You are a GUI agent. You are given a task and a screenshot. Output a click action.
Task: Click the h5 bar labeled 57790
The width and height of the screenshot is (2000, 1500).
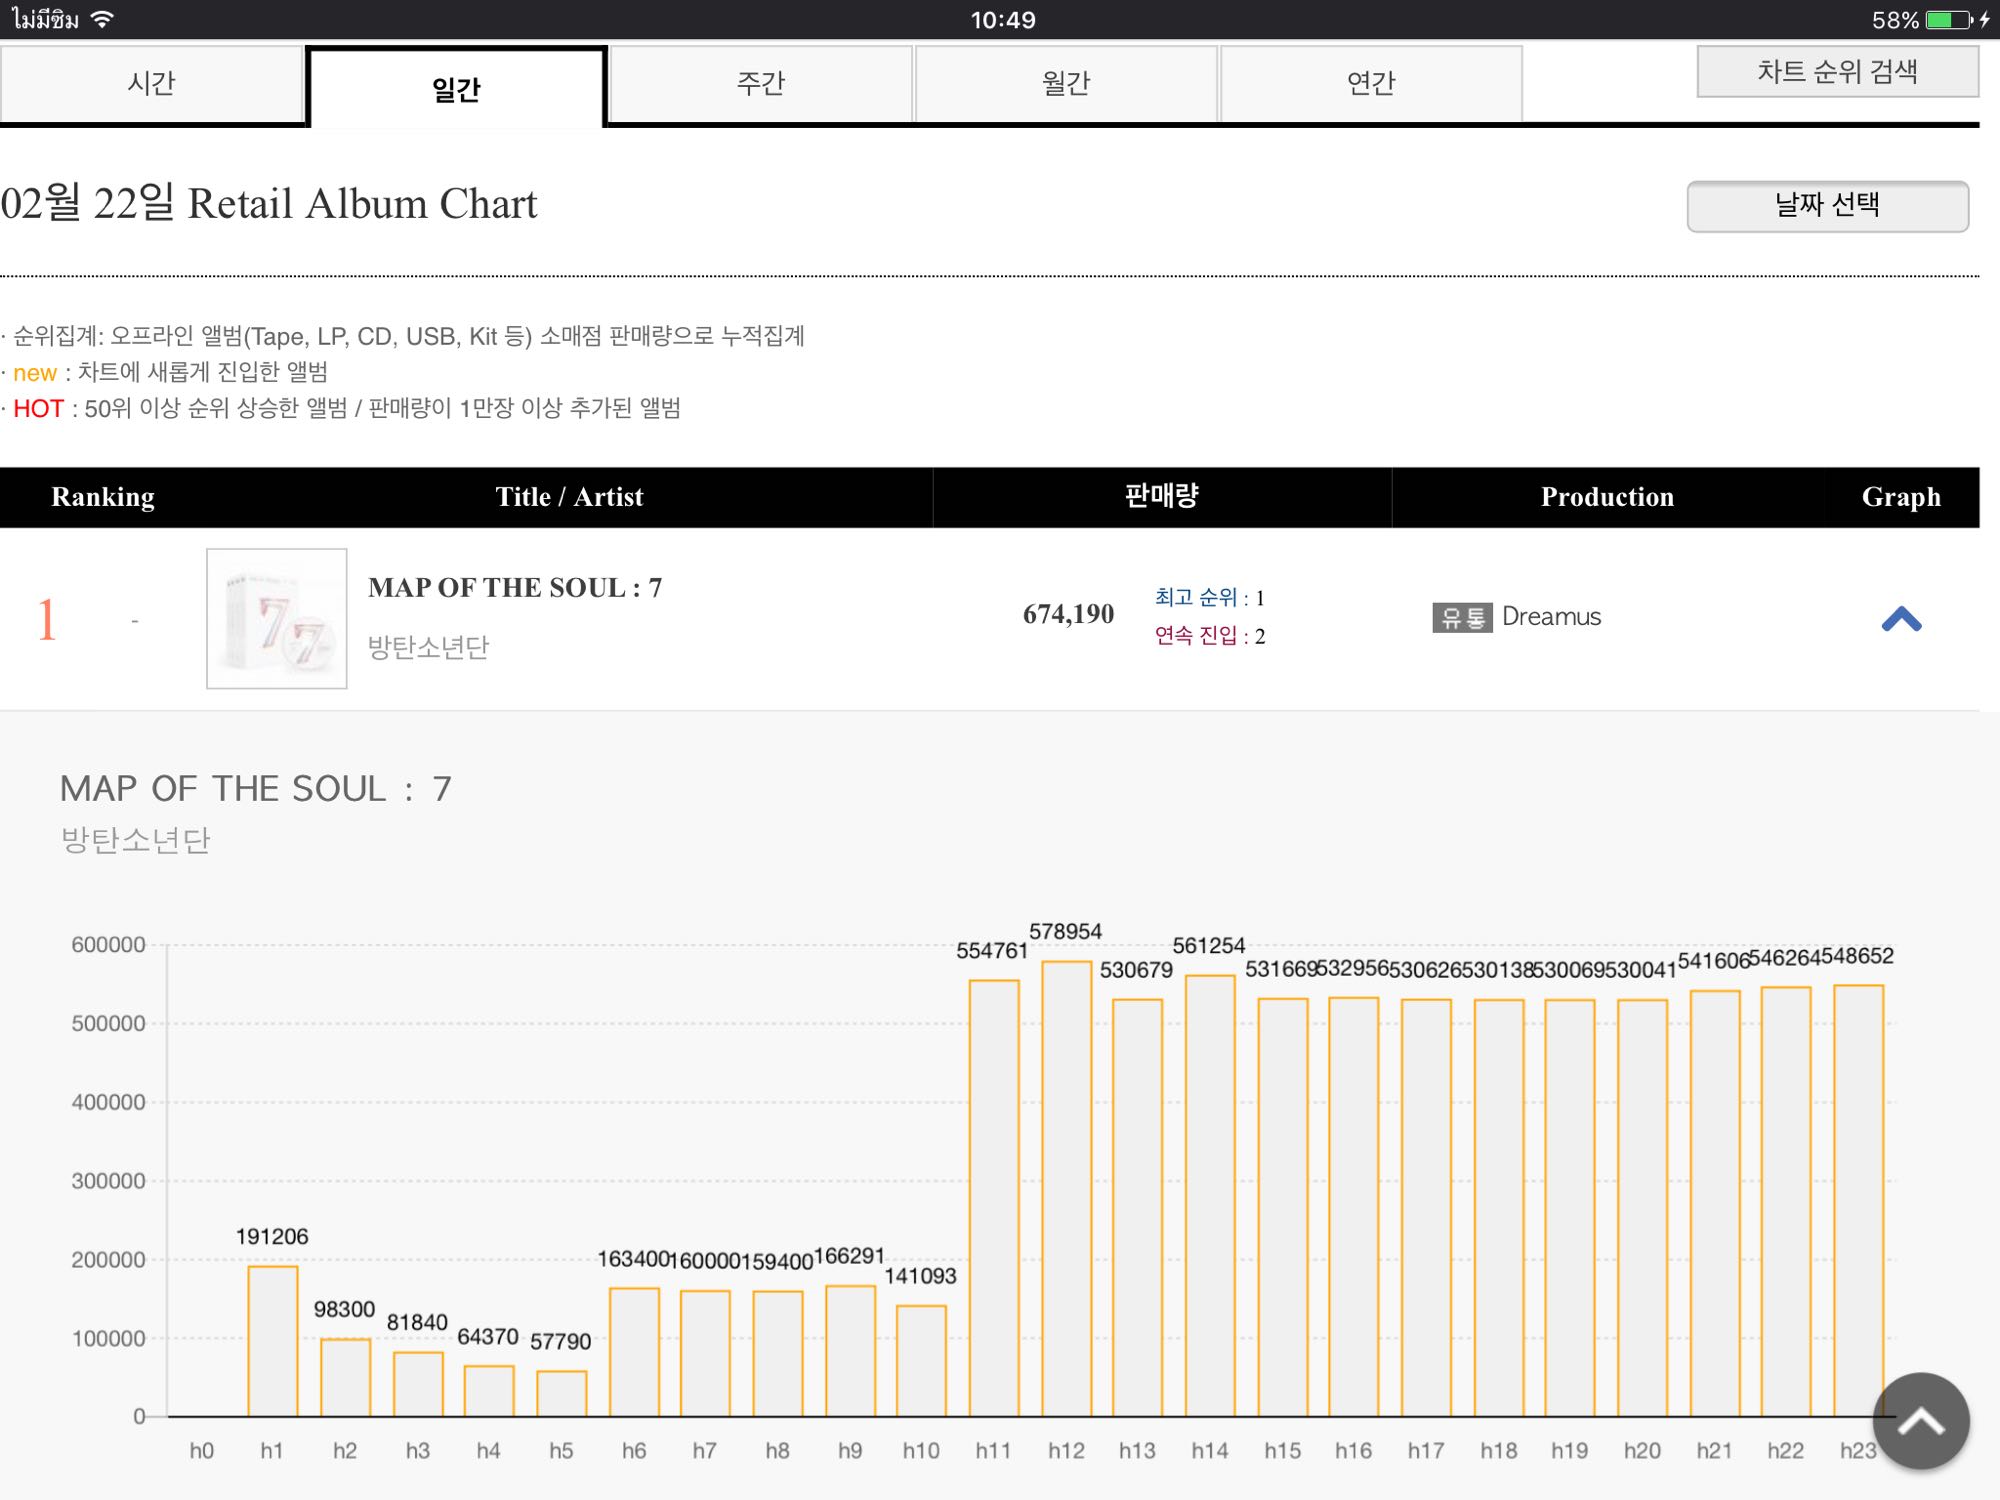pyautogui.click(x=562, y=1393)
